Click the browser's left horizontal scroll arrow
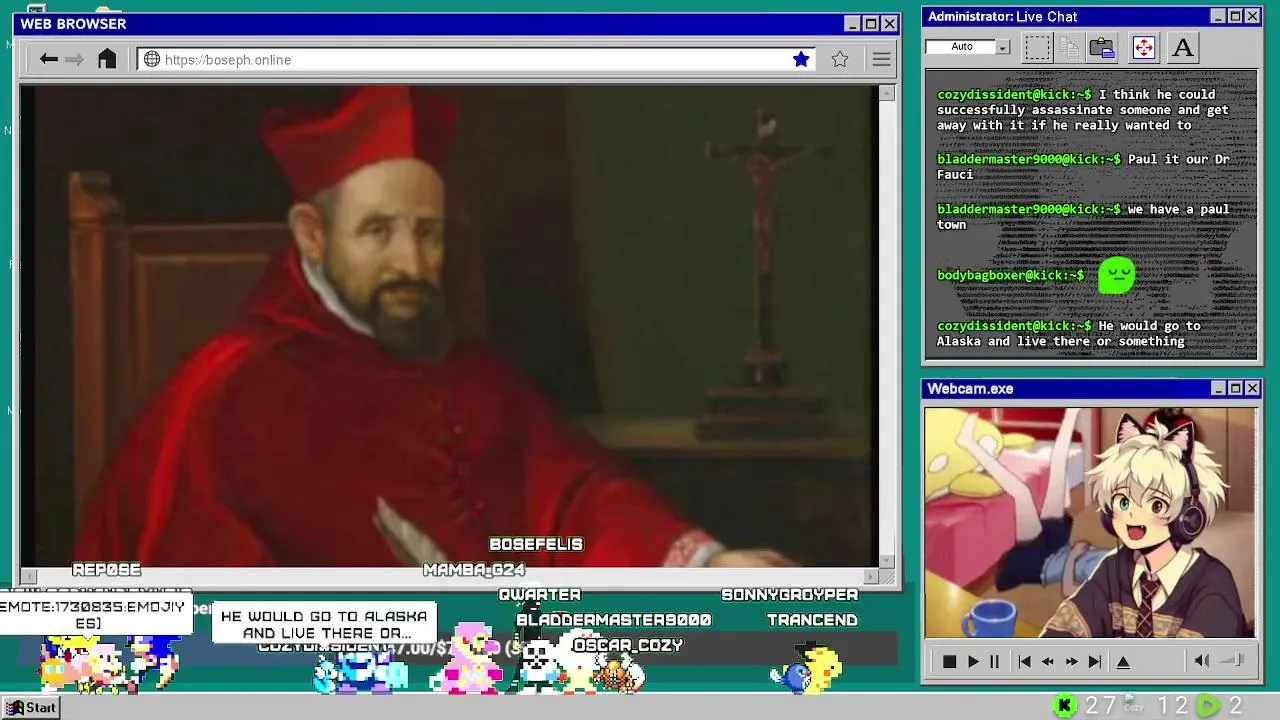This screenshot has width=1280, height=720. point(28,576)
